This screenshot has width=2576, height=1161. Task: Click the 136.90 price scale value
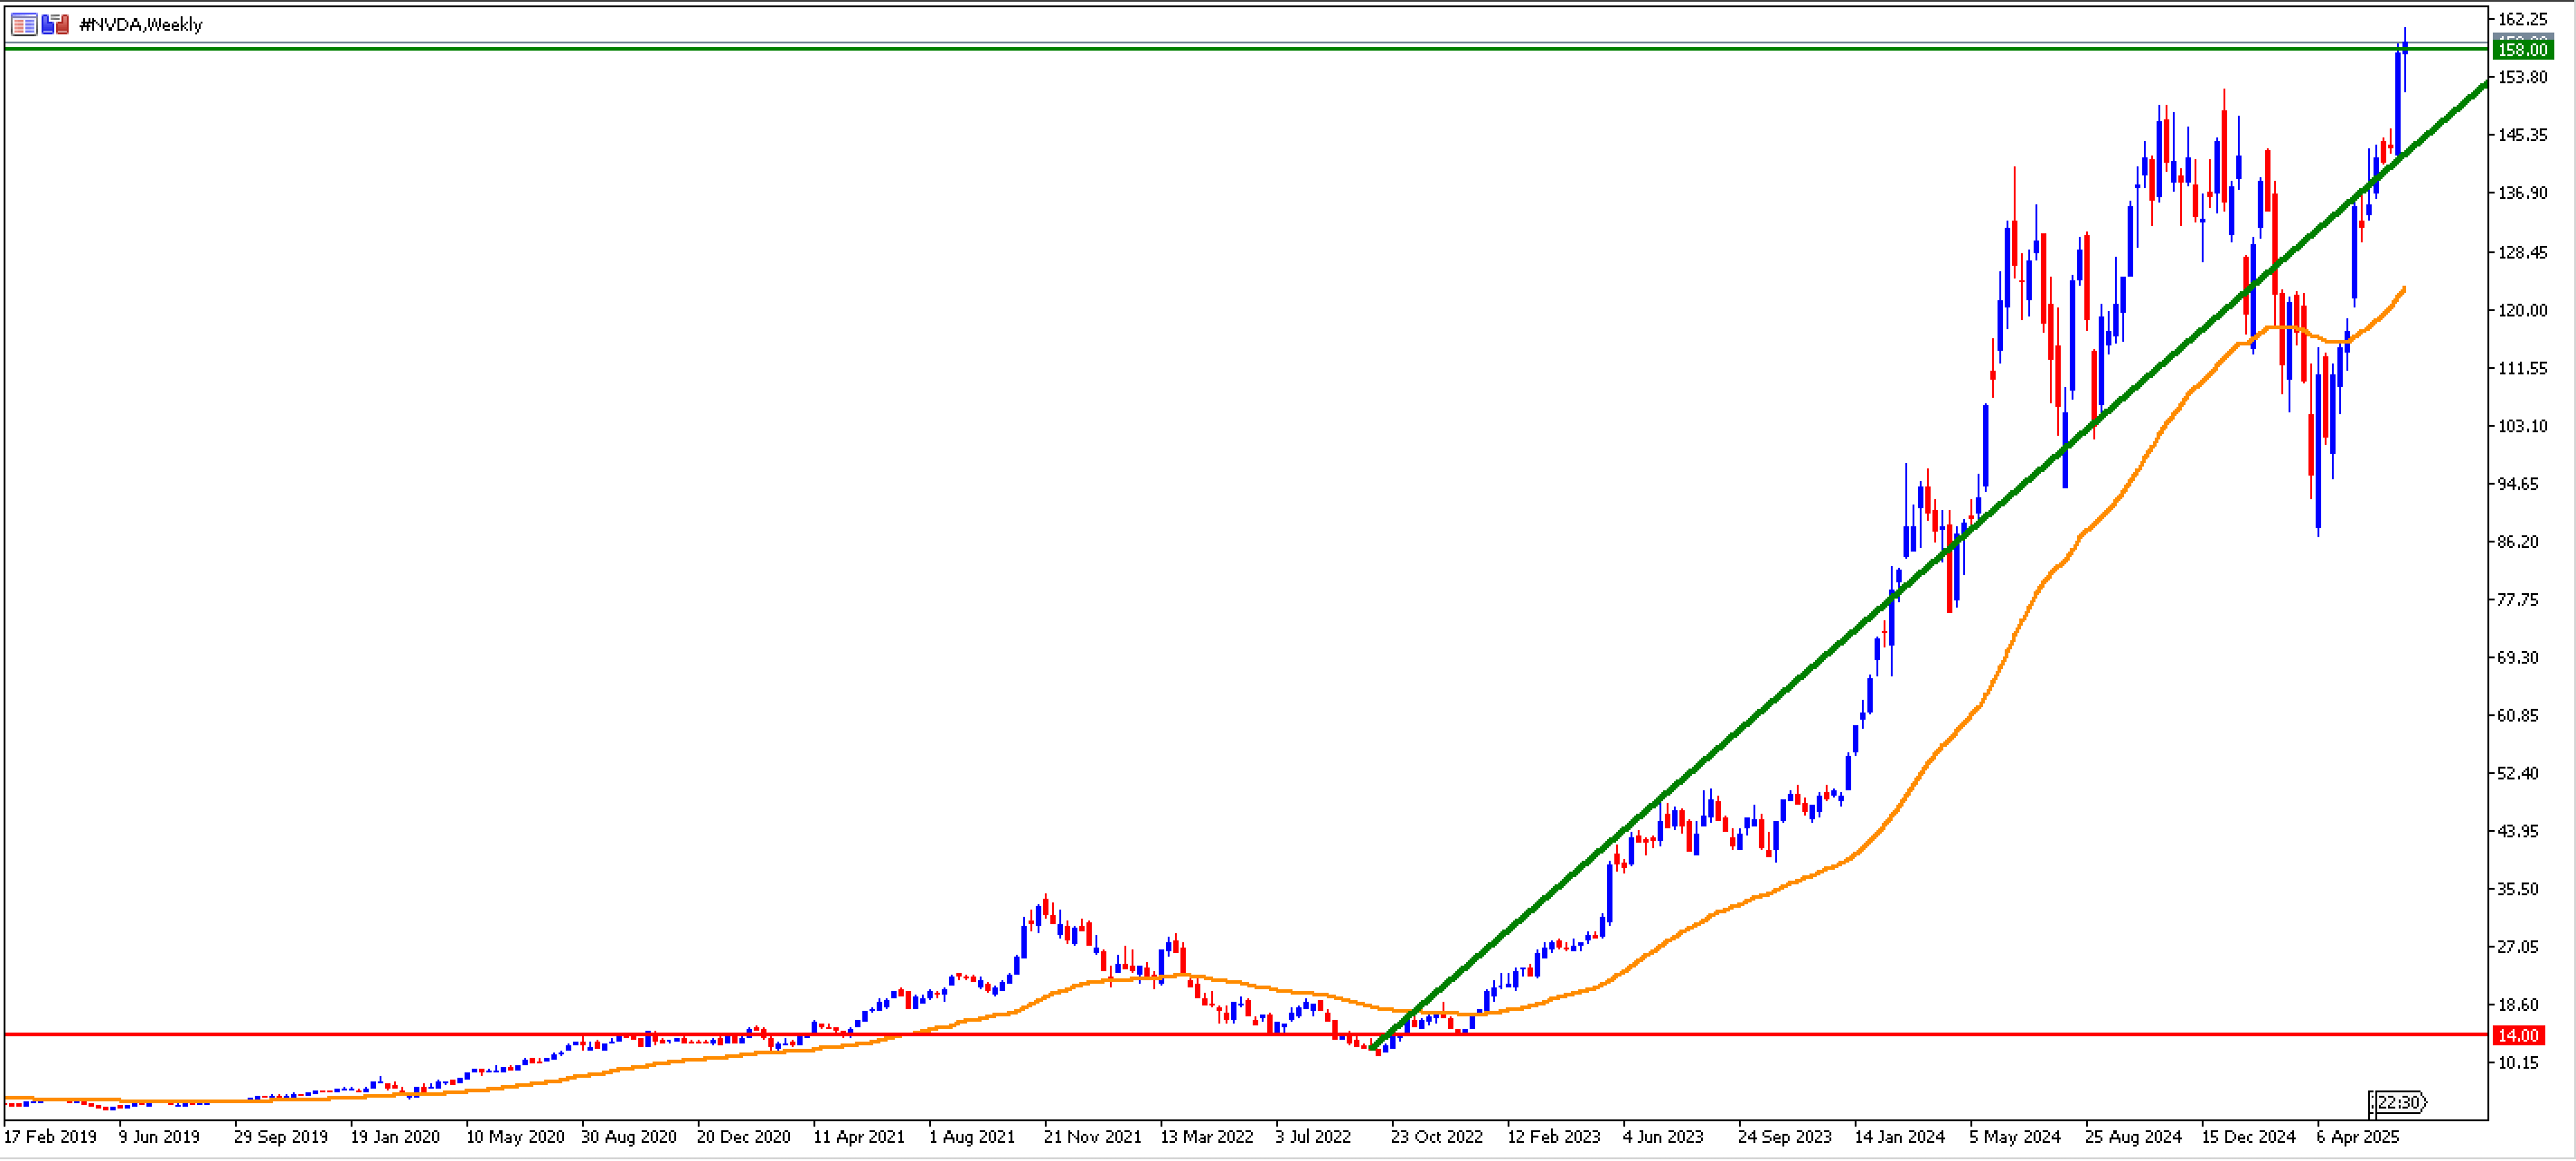coord(2523,193)
